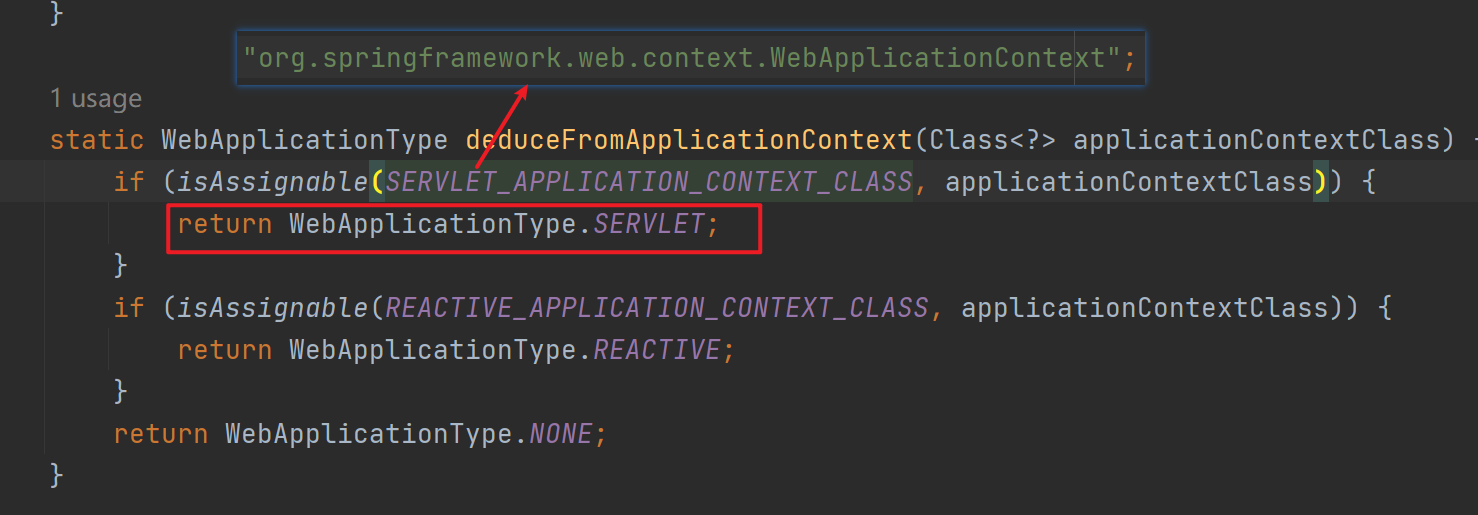Click applicationContextClass parameter in signature
This screenshot has height=515, width=1478.
(1256, 140)
